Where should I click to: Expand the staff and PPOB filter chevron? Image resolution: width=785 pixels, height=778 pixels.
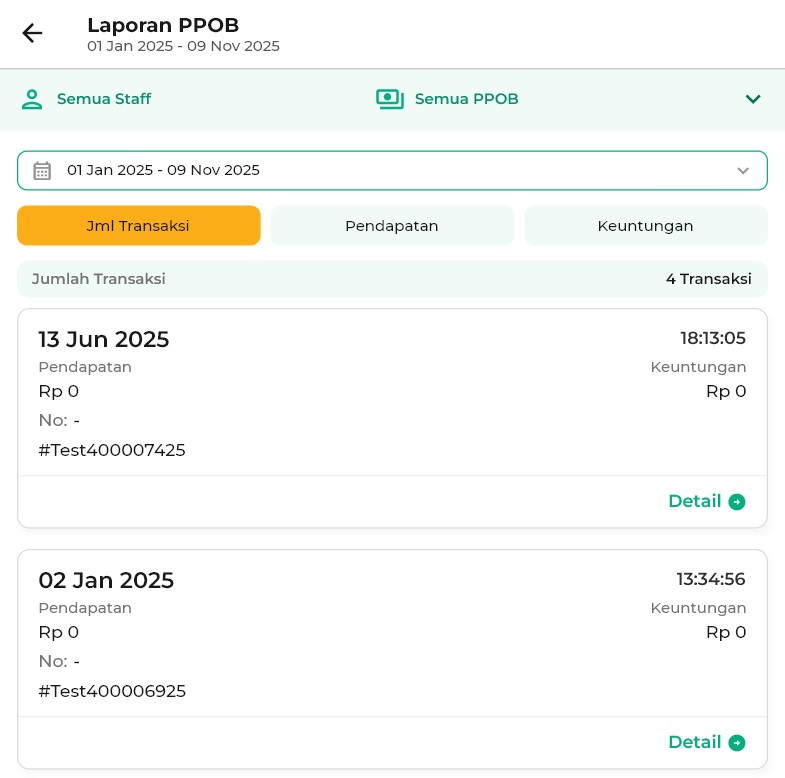[753, 99]
